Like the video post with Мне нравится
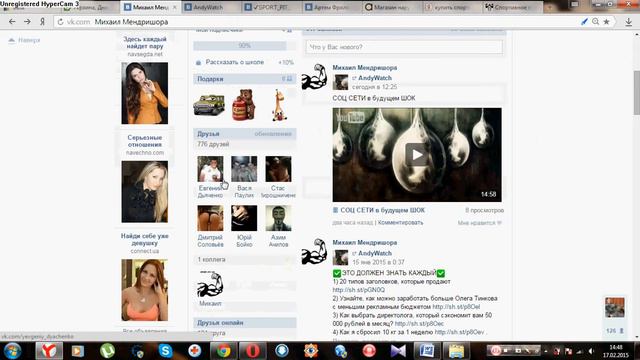This screenshot has width=640, height=360. (479, 223)
